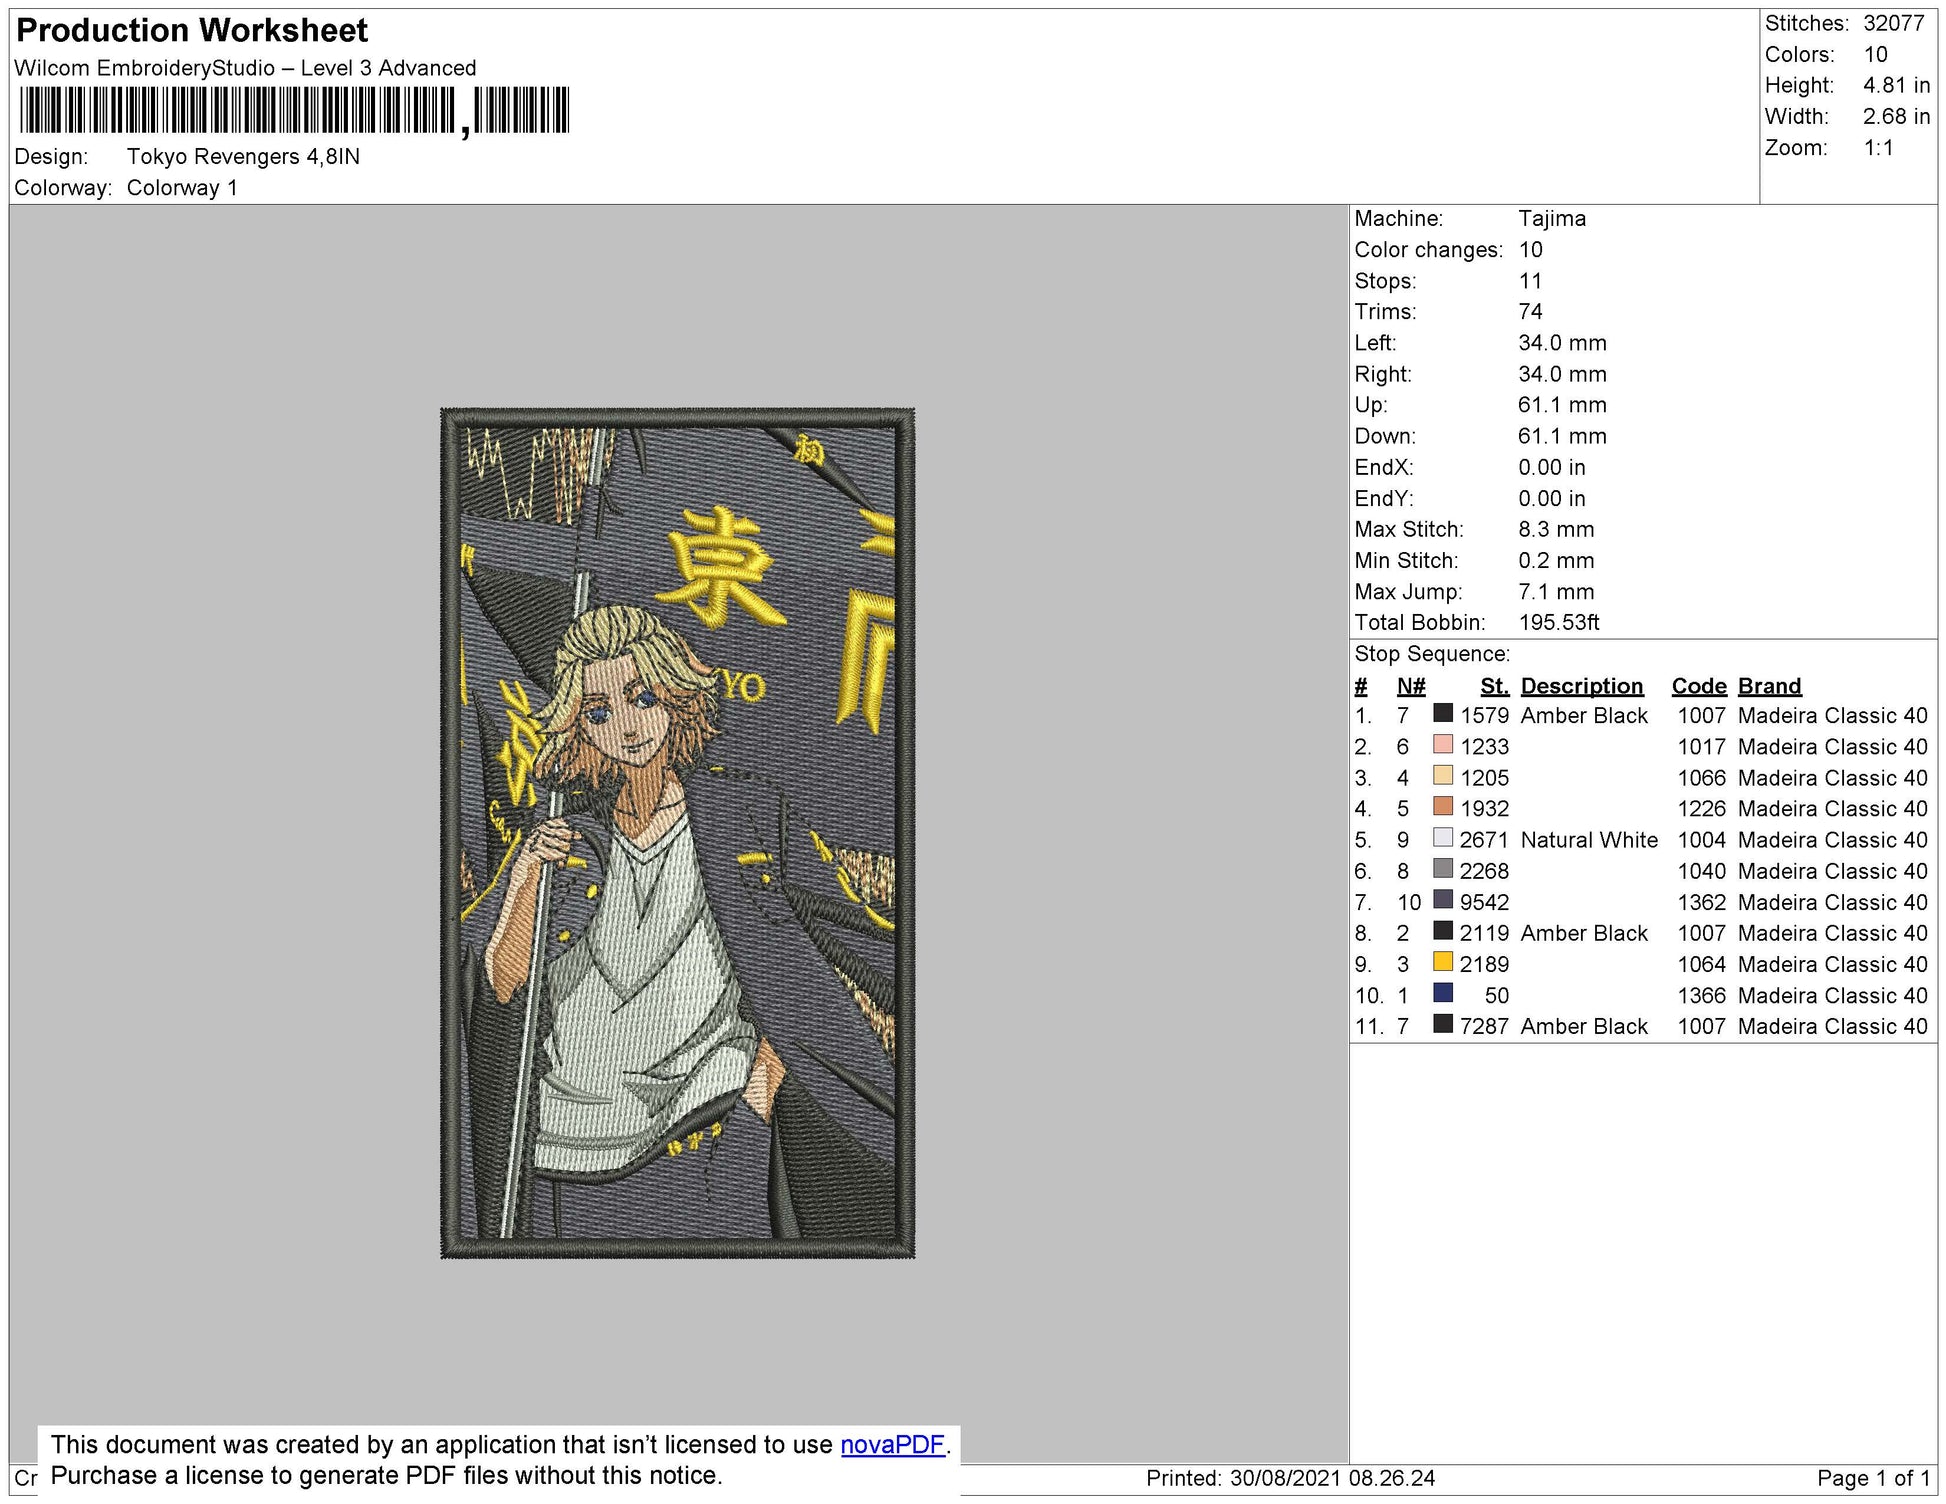Click the EndX value '0.00 in'
The image size is (1946, 1504).
(1552, 466)
